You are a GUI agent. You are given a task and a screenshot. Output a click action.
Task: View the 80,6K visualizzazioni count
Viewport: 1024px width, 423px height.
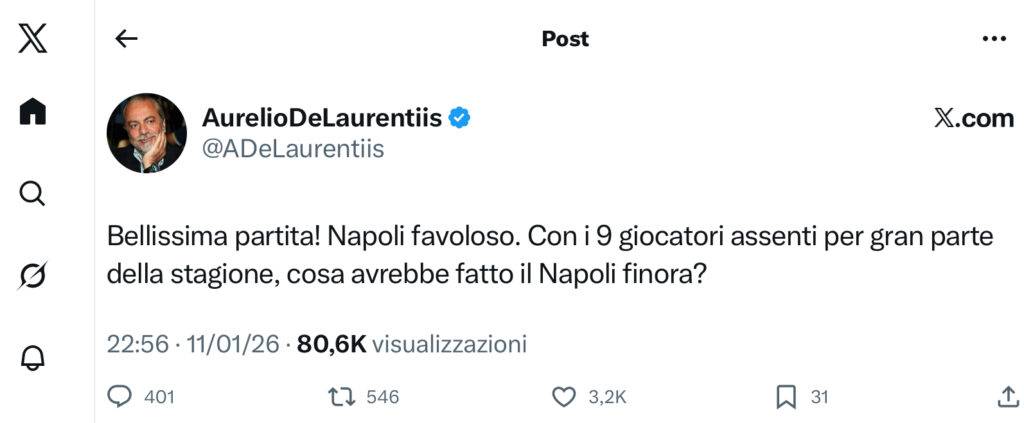[x=412, y=344]
